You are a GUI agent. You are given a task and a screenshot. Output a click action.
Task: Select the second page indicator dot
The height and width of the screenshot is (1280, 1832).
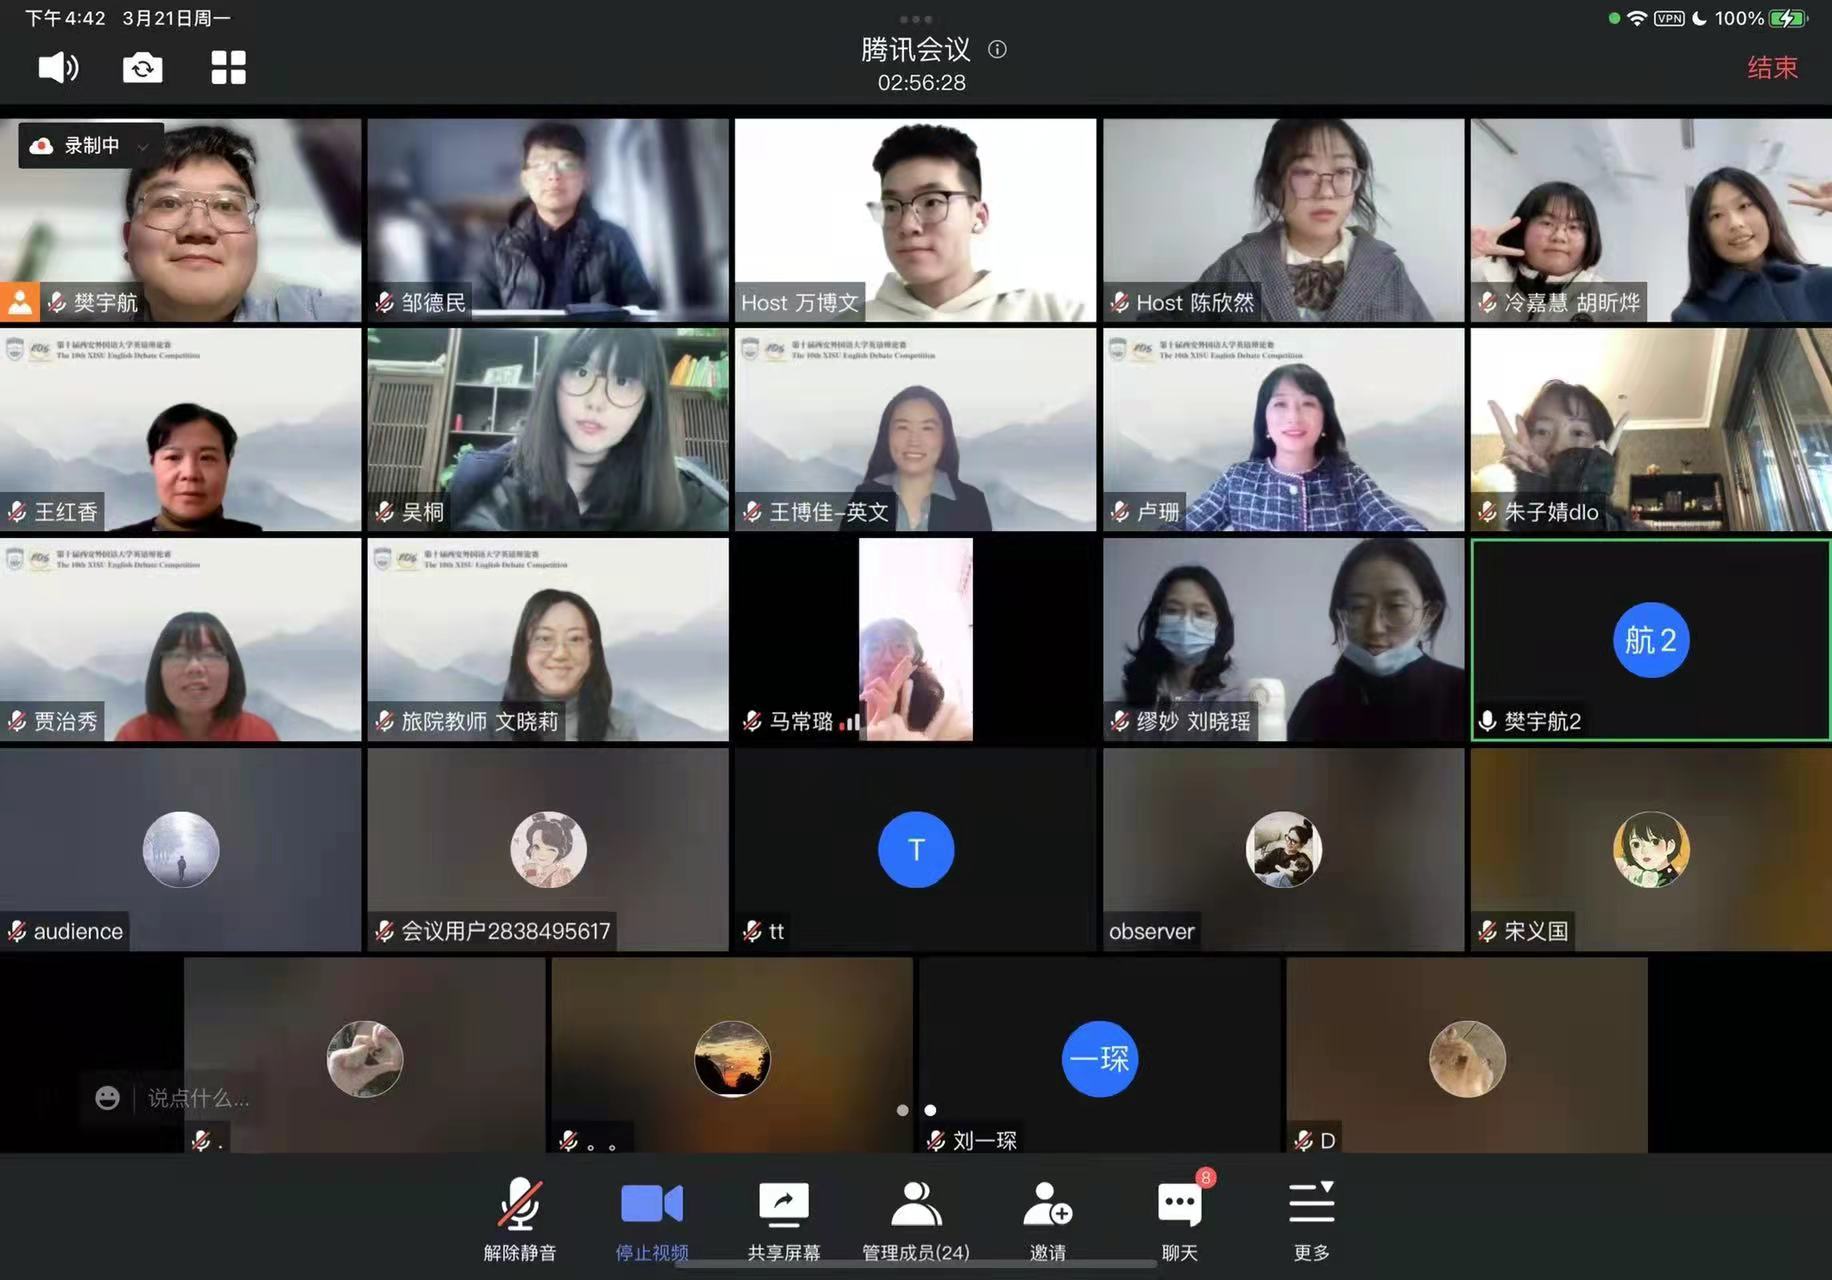point(930,1110)
